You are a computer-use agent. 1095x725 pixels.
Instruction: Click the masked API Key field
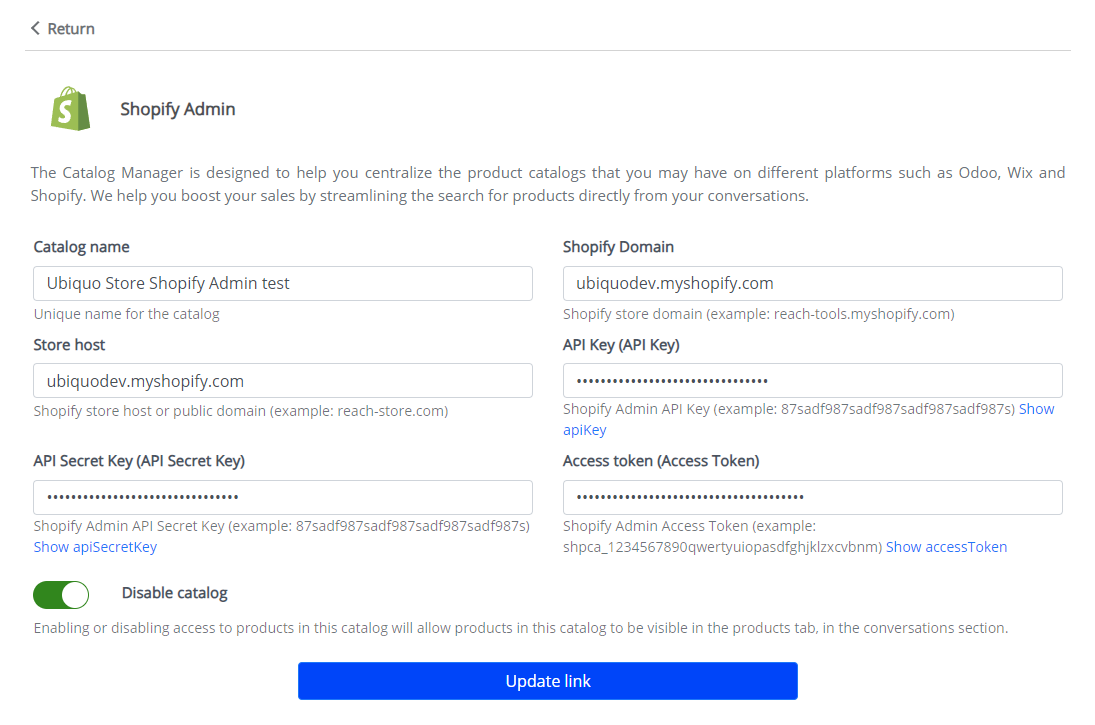tap(812, 381)
